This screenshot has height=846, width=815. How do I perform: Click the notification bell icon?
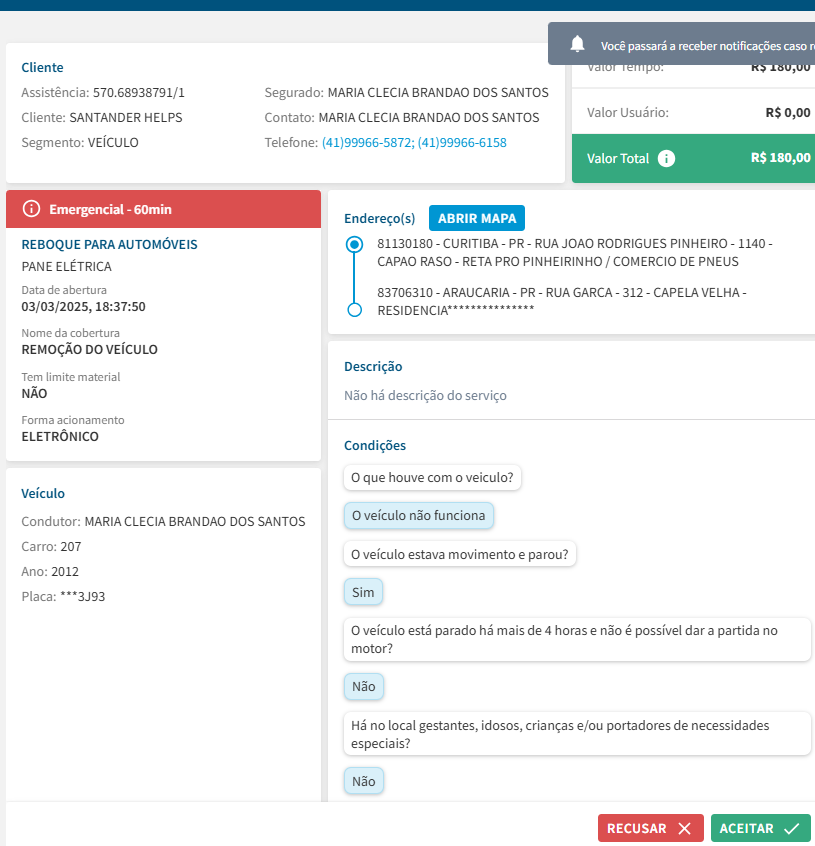(577, 44)
